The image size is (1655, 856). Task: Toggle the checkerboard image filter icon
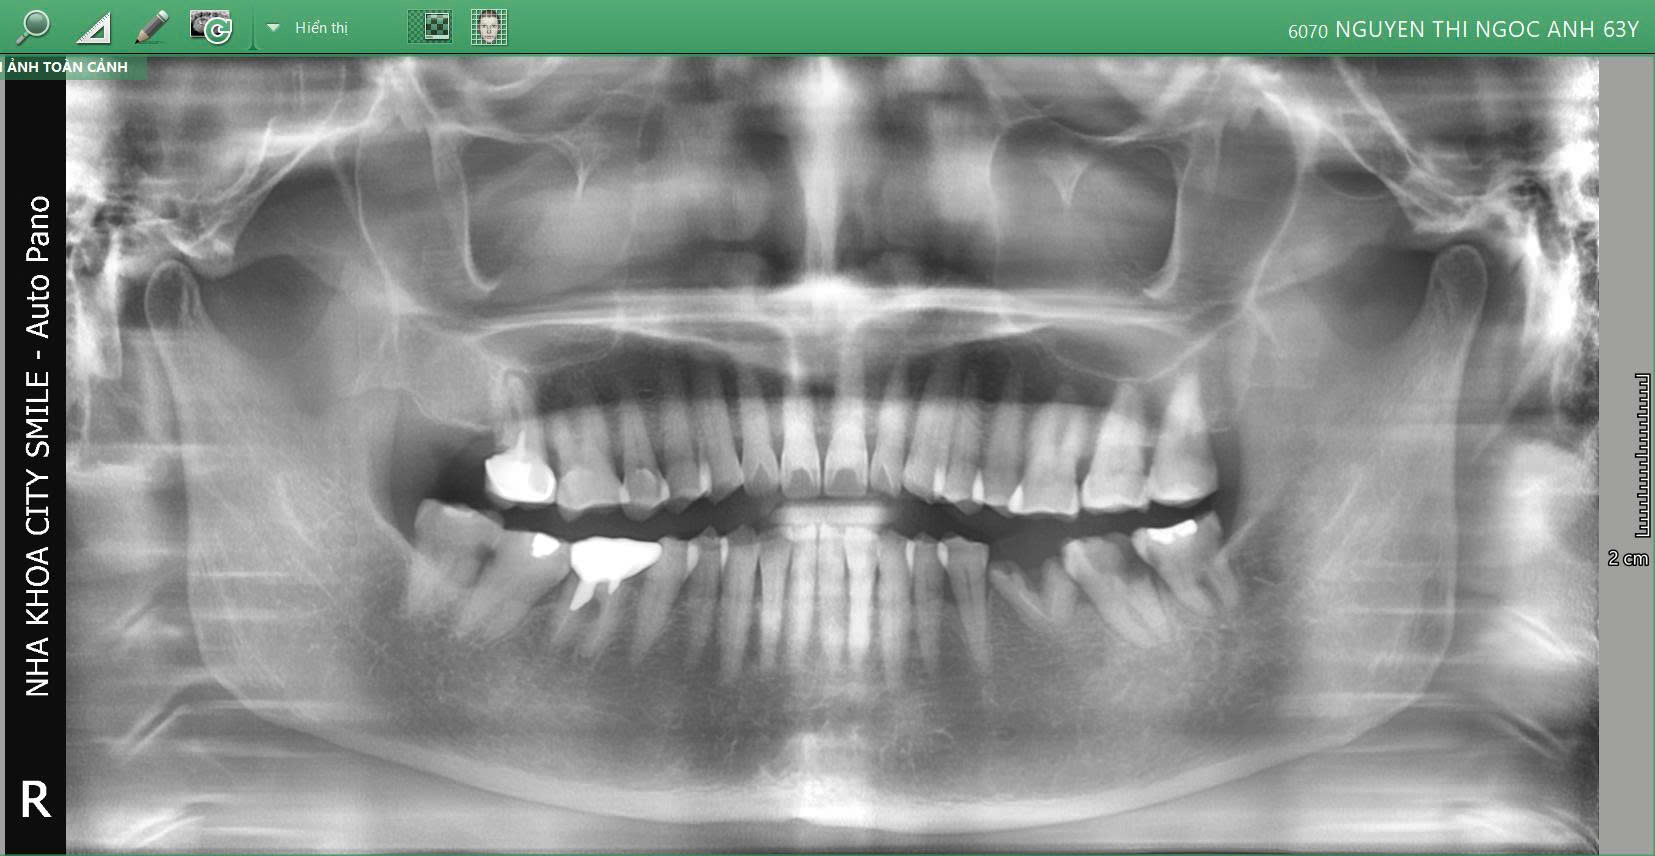click(x=430, y=27)
